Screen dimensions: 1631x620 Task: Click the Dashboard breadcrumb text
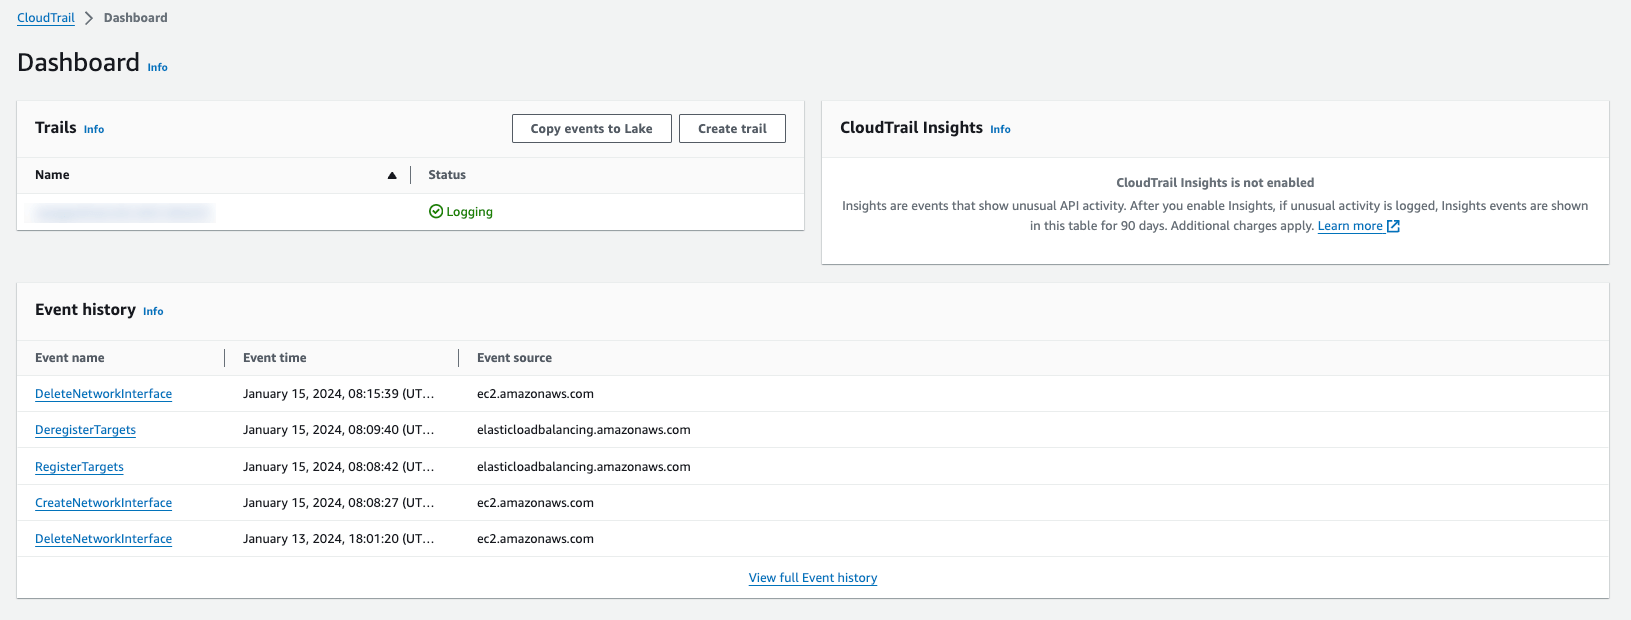(136, 18)
